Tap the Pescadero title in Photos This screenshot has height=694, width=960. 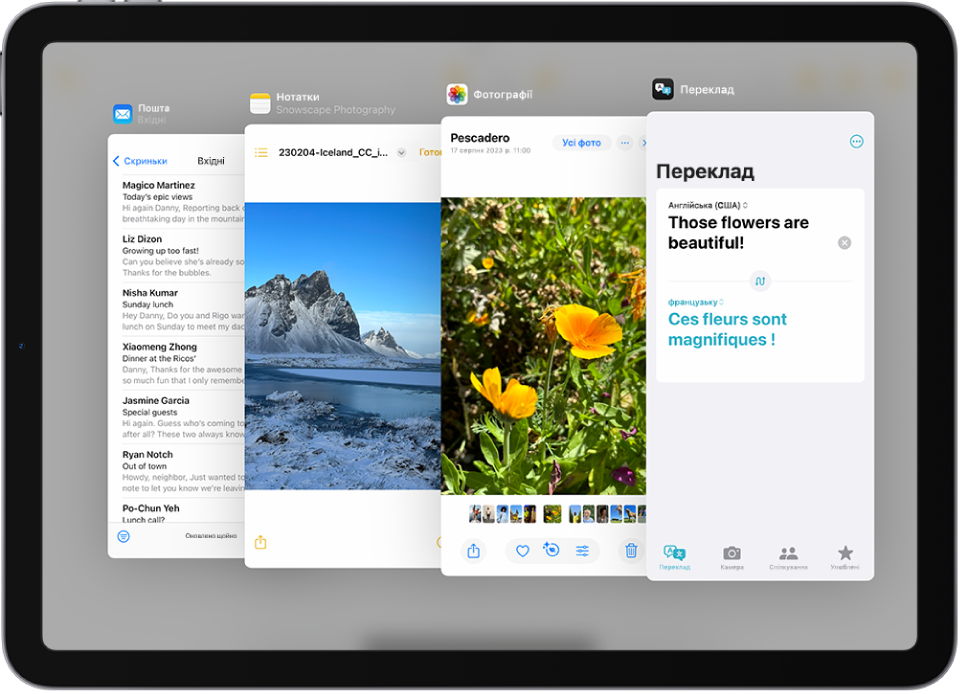pyautogui.click(x=480, y=138)
